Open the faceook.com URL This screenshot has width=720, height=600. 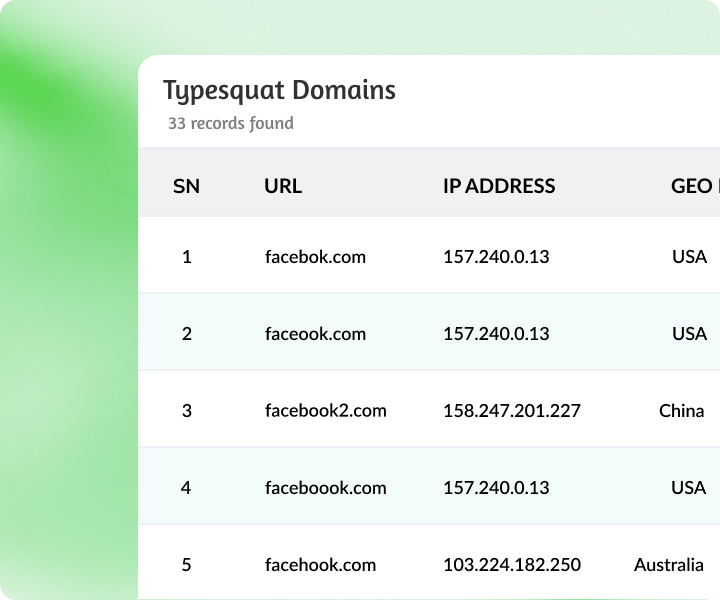[315, 334]
